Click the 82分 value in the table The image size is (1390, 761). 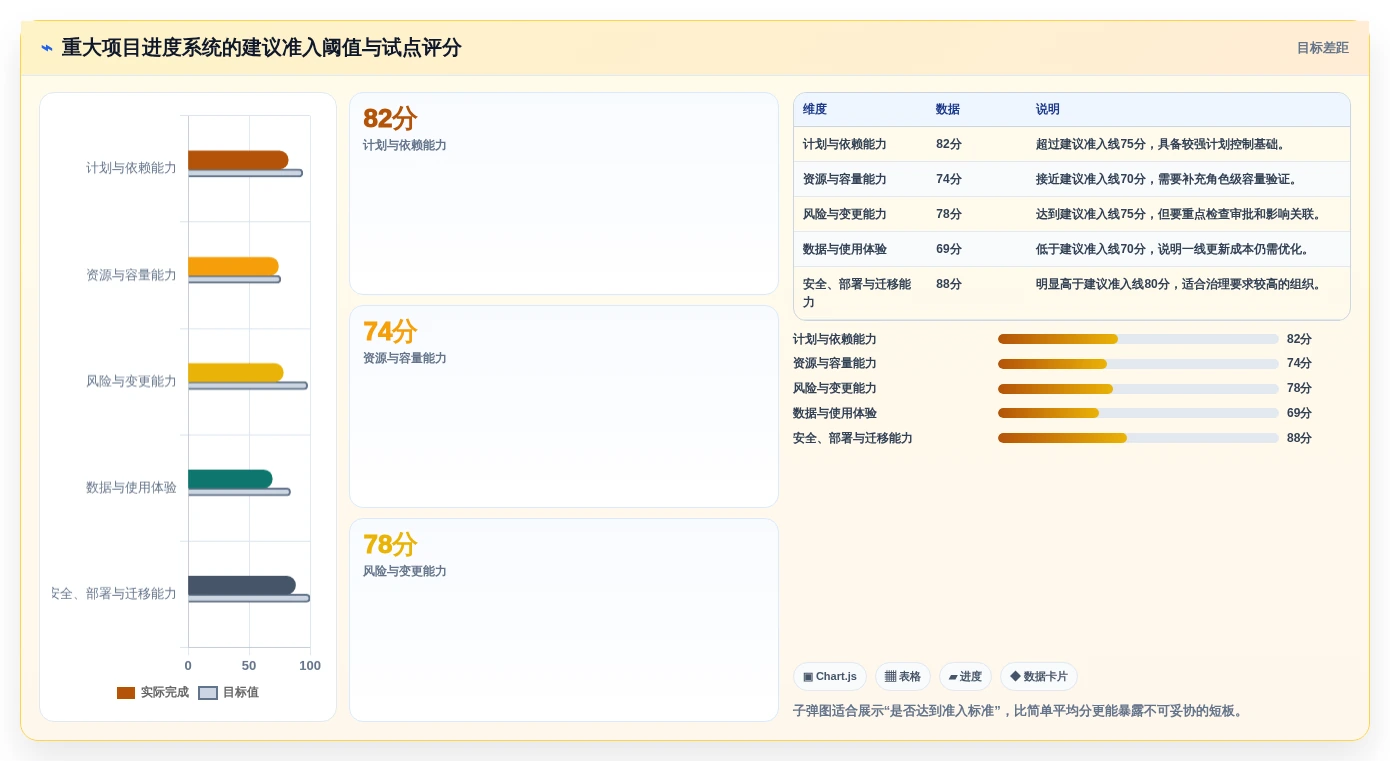[949, 144]
